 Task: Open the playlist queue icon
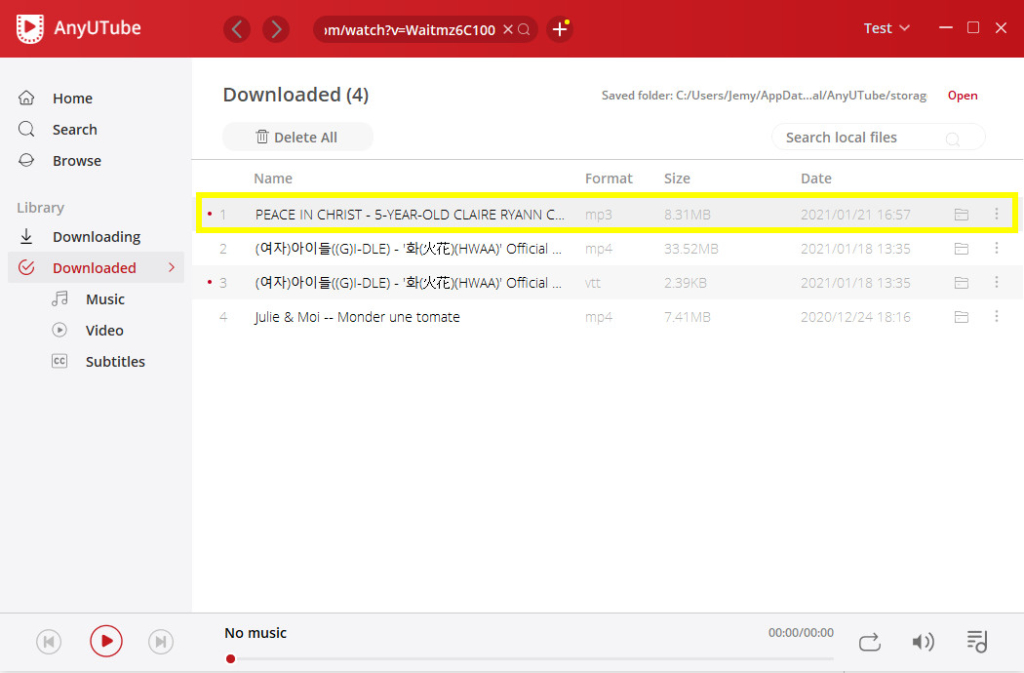tap(977, 642)
